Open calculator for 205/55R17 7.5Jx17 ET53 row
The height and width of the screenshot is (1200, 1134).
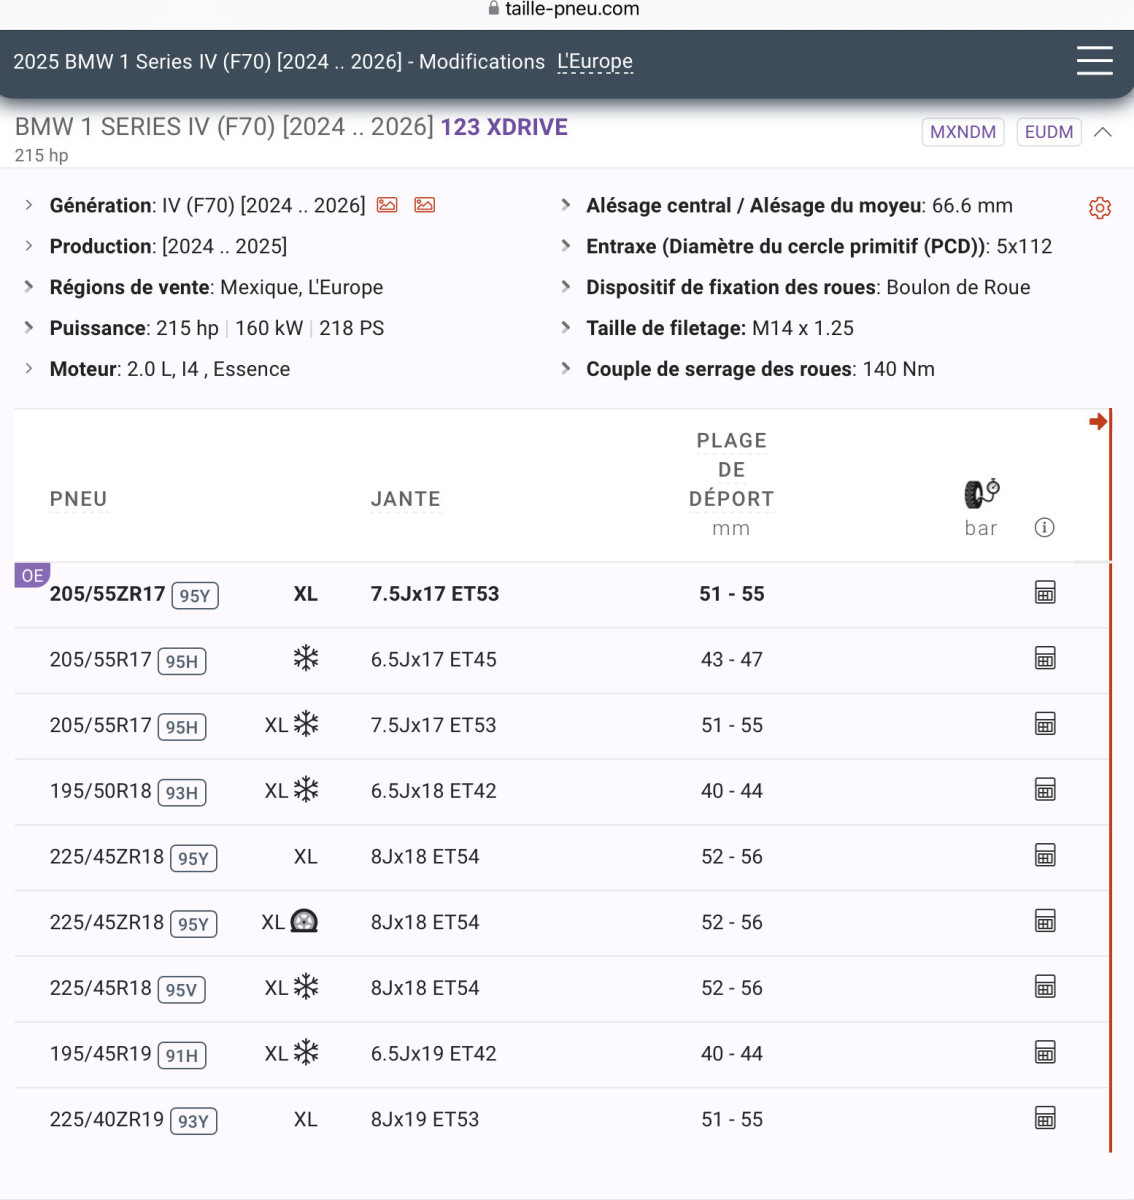pyautogui.click(x=1045, y=724)
